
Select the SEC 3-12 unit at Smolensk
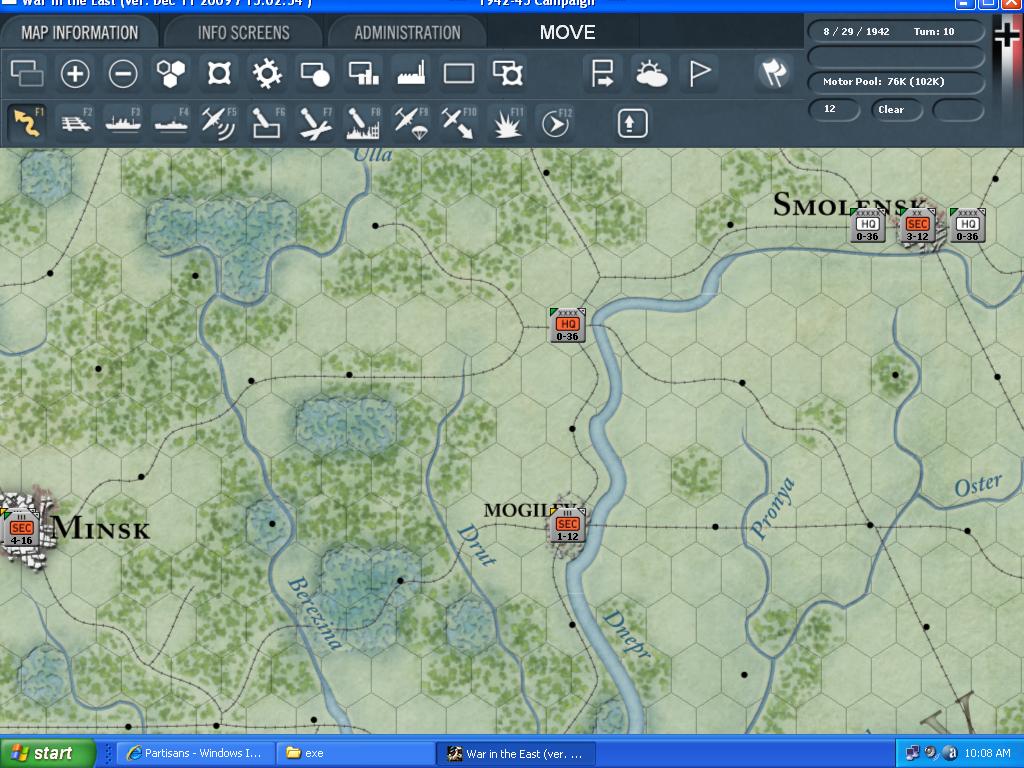coord(917,225)
